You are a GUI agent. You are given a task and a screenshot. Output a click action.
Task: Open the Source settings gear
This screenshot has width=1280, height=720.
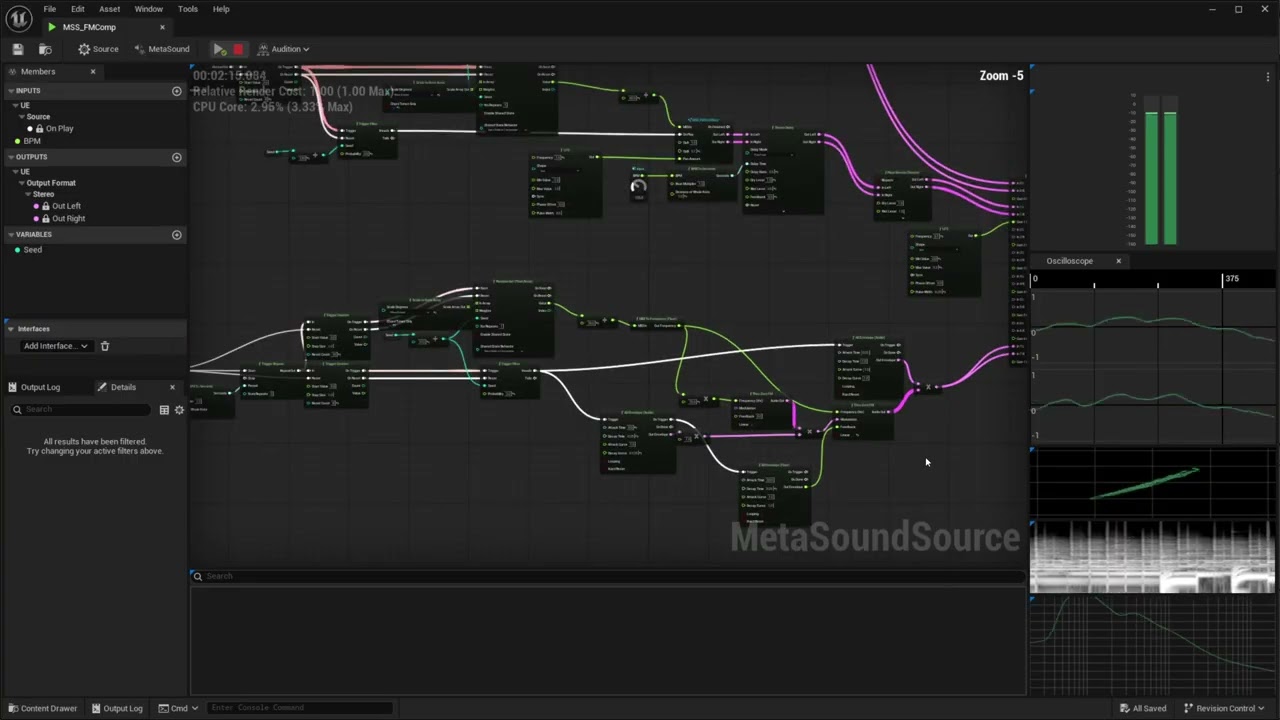(98, 49)
